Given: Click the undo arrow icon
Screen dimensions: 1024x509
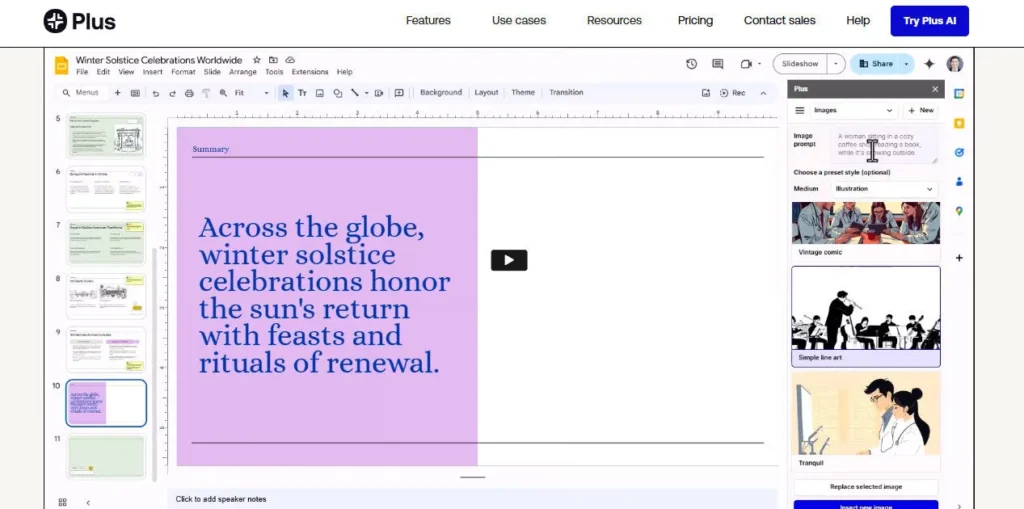Looking at the screenshot, I should 155,93.
